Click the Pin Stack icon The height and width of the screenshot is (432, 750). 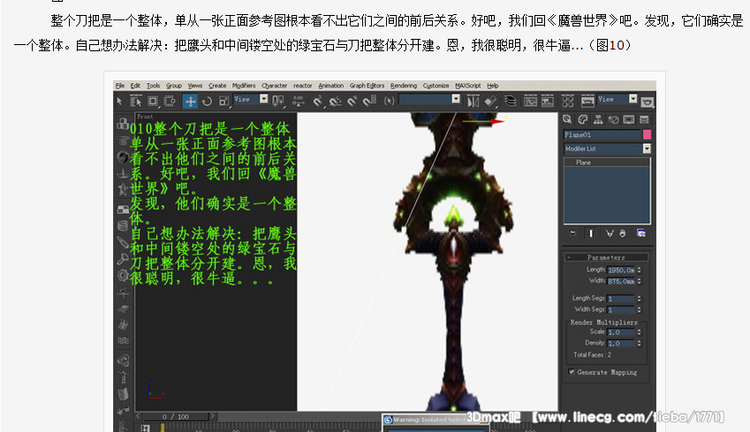pos(572,233)
